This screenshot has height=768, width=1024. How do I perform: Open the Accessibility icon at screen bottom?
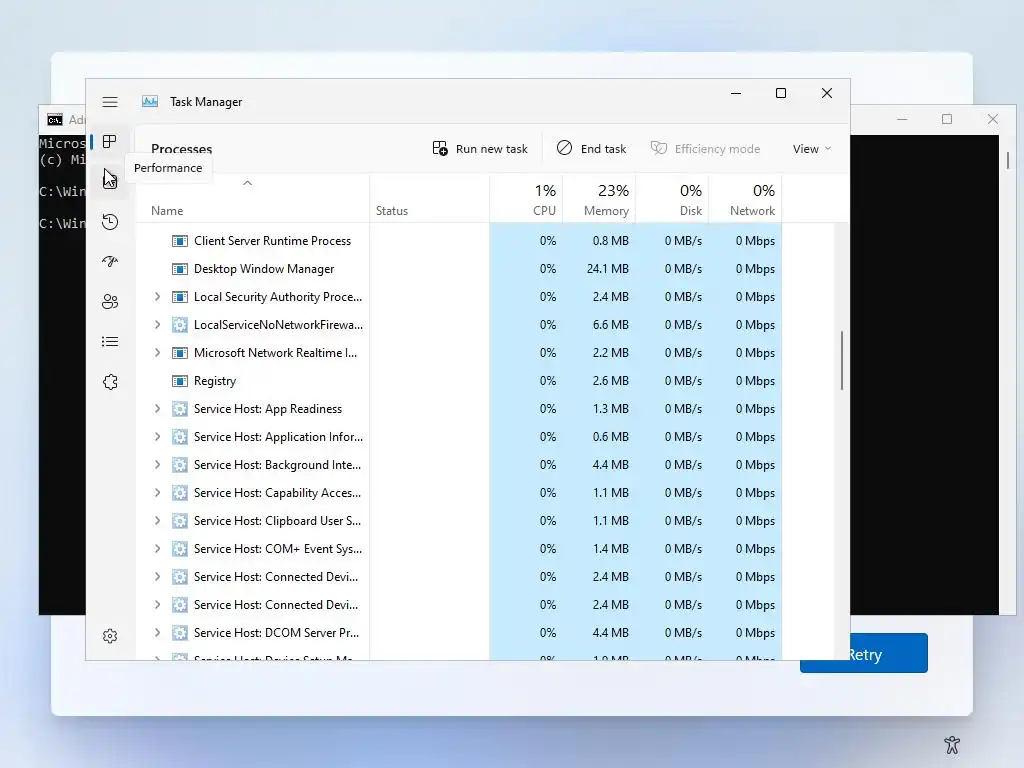tap(952, 744)
